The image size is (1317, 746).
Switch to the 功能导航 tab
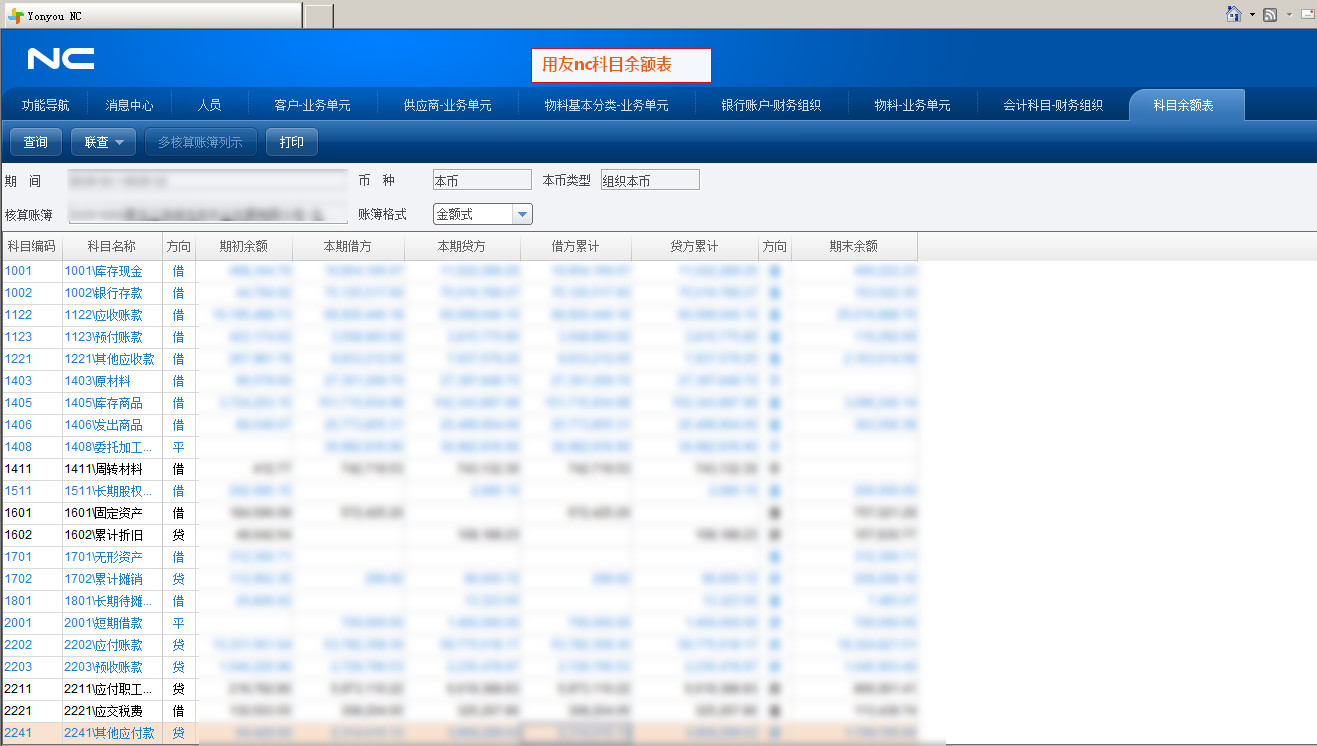coord(46,105)
